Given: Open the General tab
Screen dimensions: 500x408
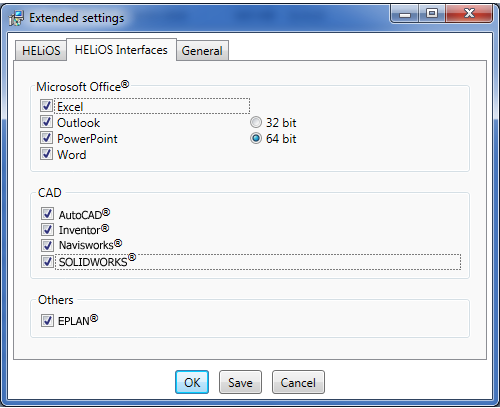Looking at the screenshot, I should pyautogui.click(x=202, y=51).
